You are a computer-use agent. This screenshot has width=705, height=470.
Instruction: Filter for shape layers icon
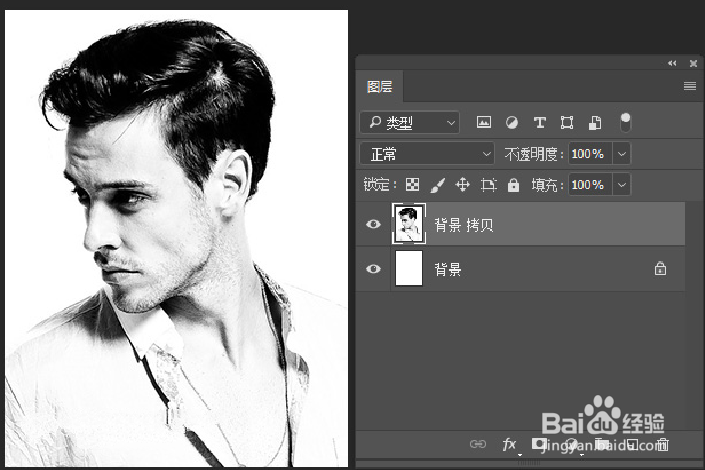(567, 122)
